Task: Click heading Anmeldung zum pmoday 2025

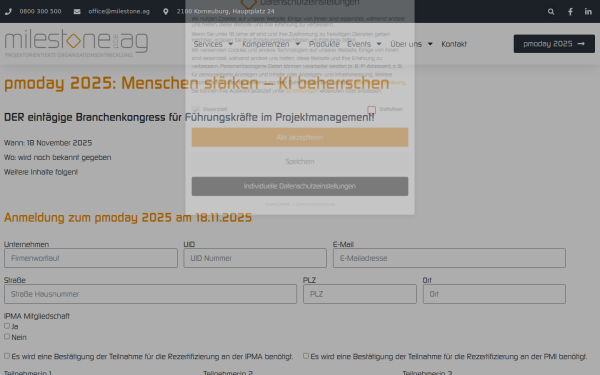Action: [x=128, y=217]
